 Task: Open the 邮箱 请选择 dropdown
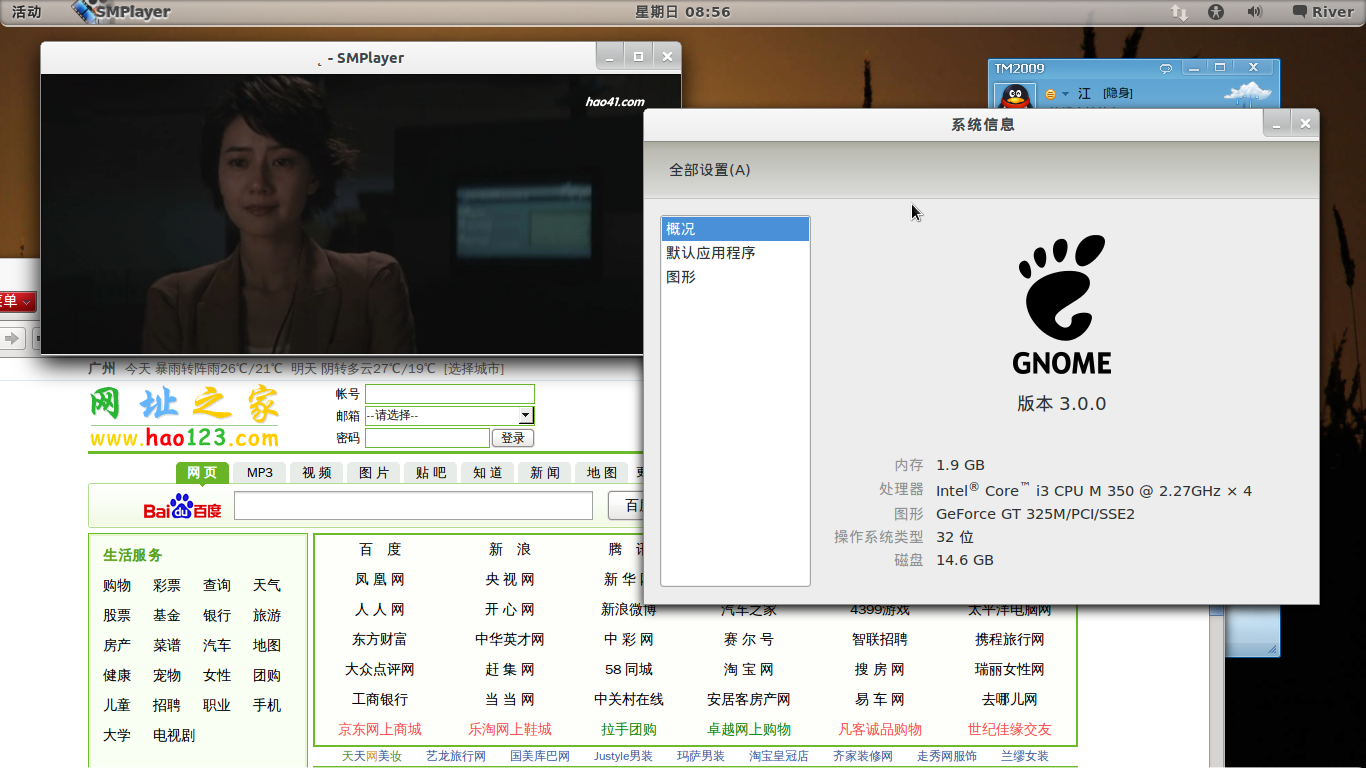tap(450, 415)
